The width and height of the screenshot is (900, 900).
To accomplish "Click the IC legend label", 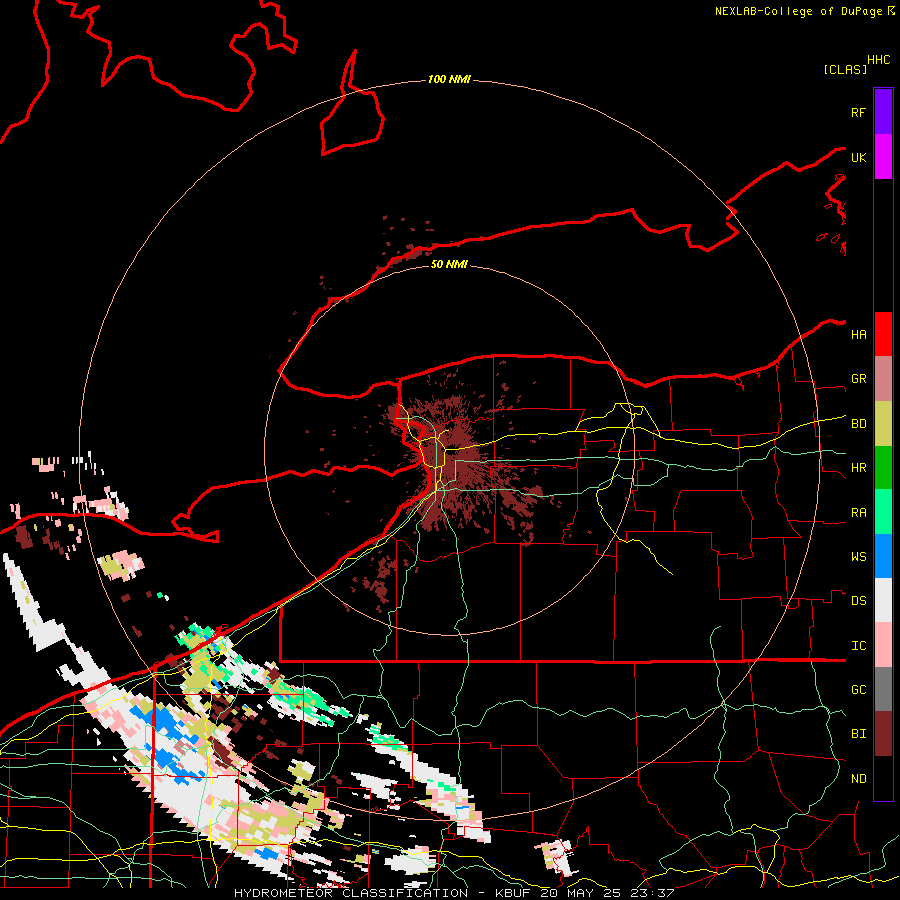I will point(858,646).
